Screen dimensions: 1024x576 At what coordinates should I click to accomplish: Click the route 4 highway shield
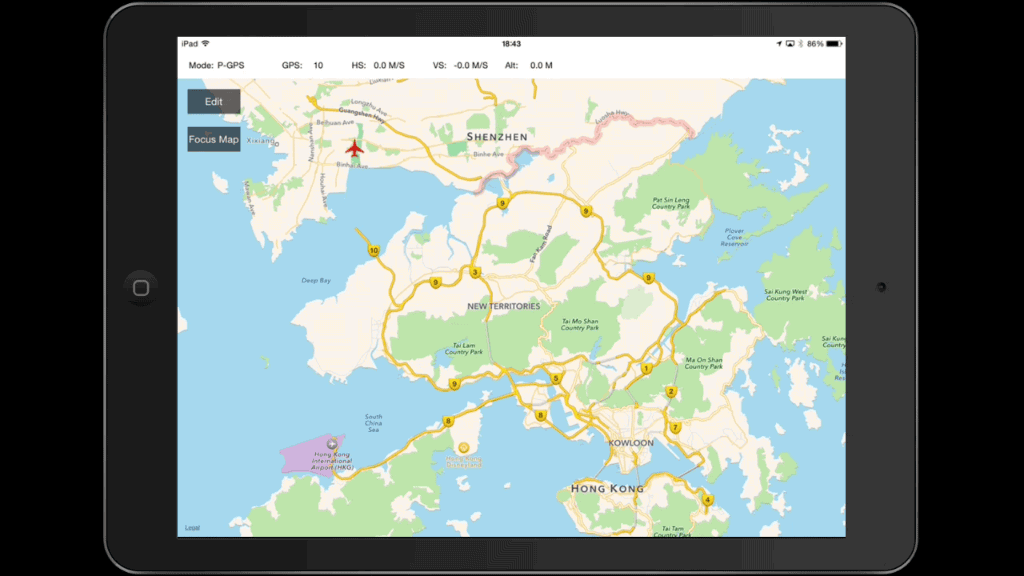(x=707, y=499)
